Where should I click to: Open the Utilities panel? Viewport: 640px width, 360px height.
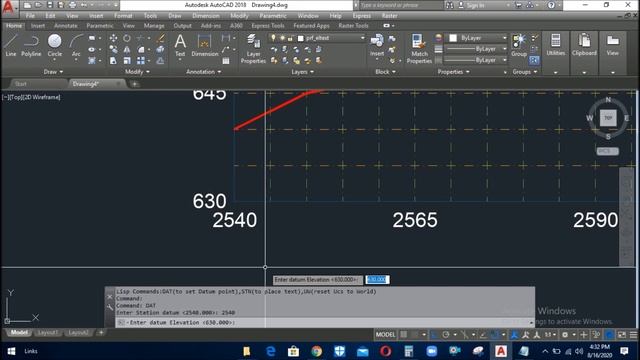(x=556, y=45)
